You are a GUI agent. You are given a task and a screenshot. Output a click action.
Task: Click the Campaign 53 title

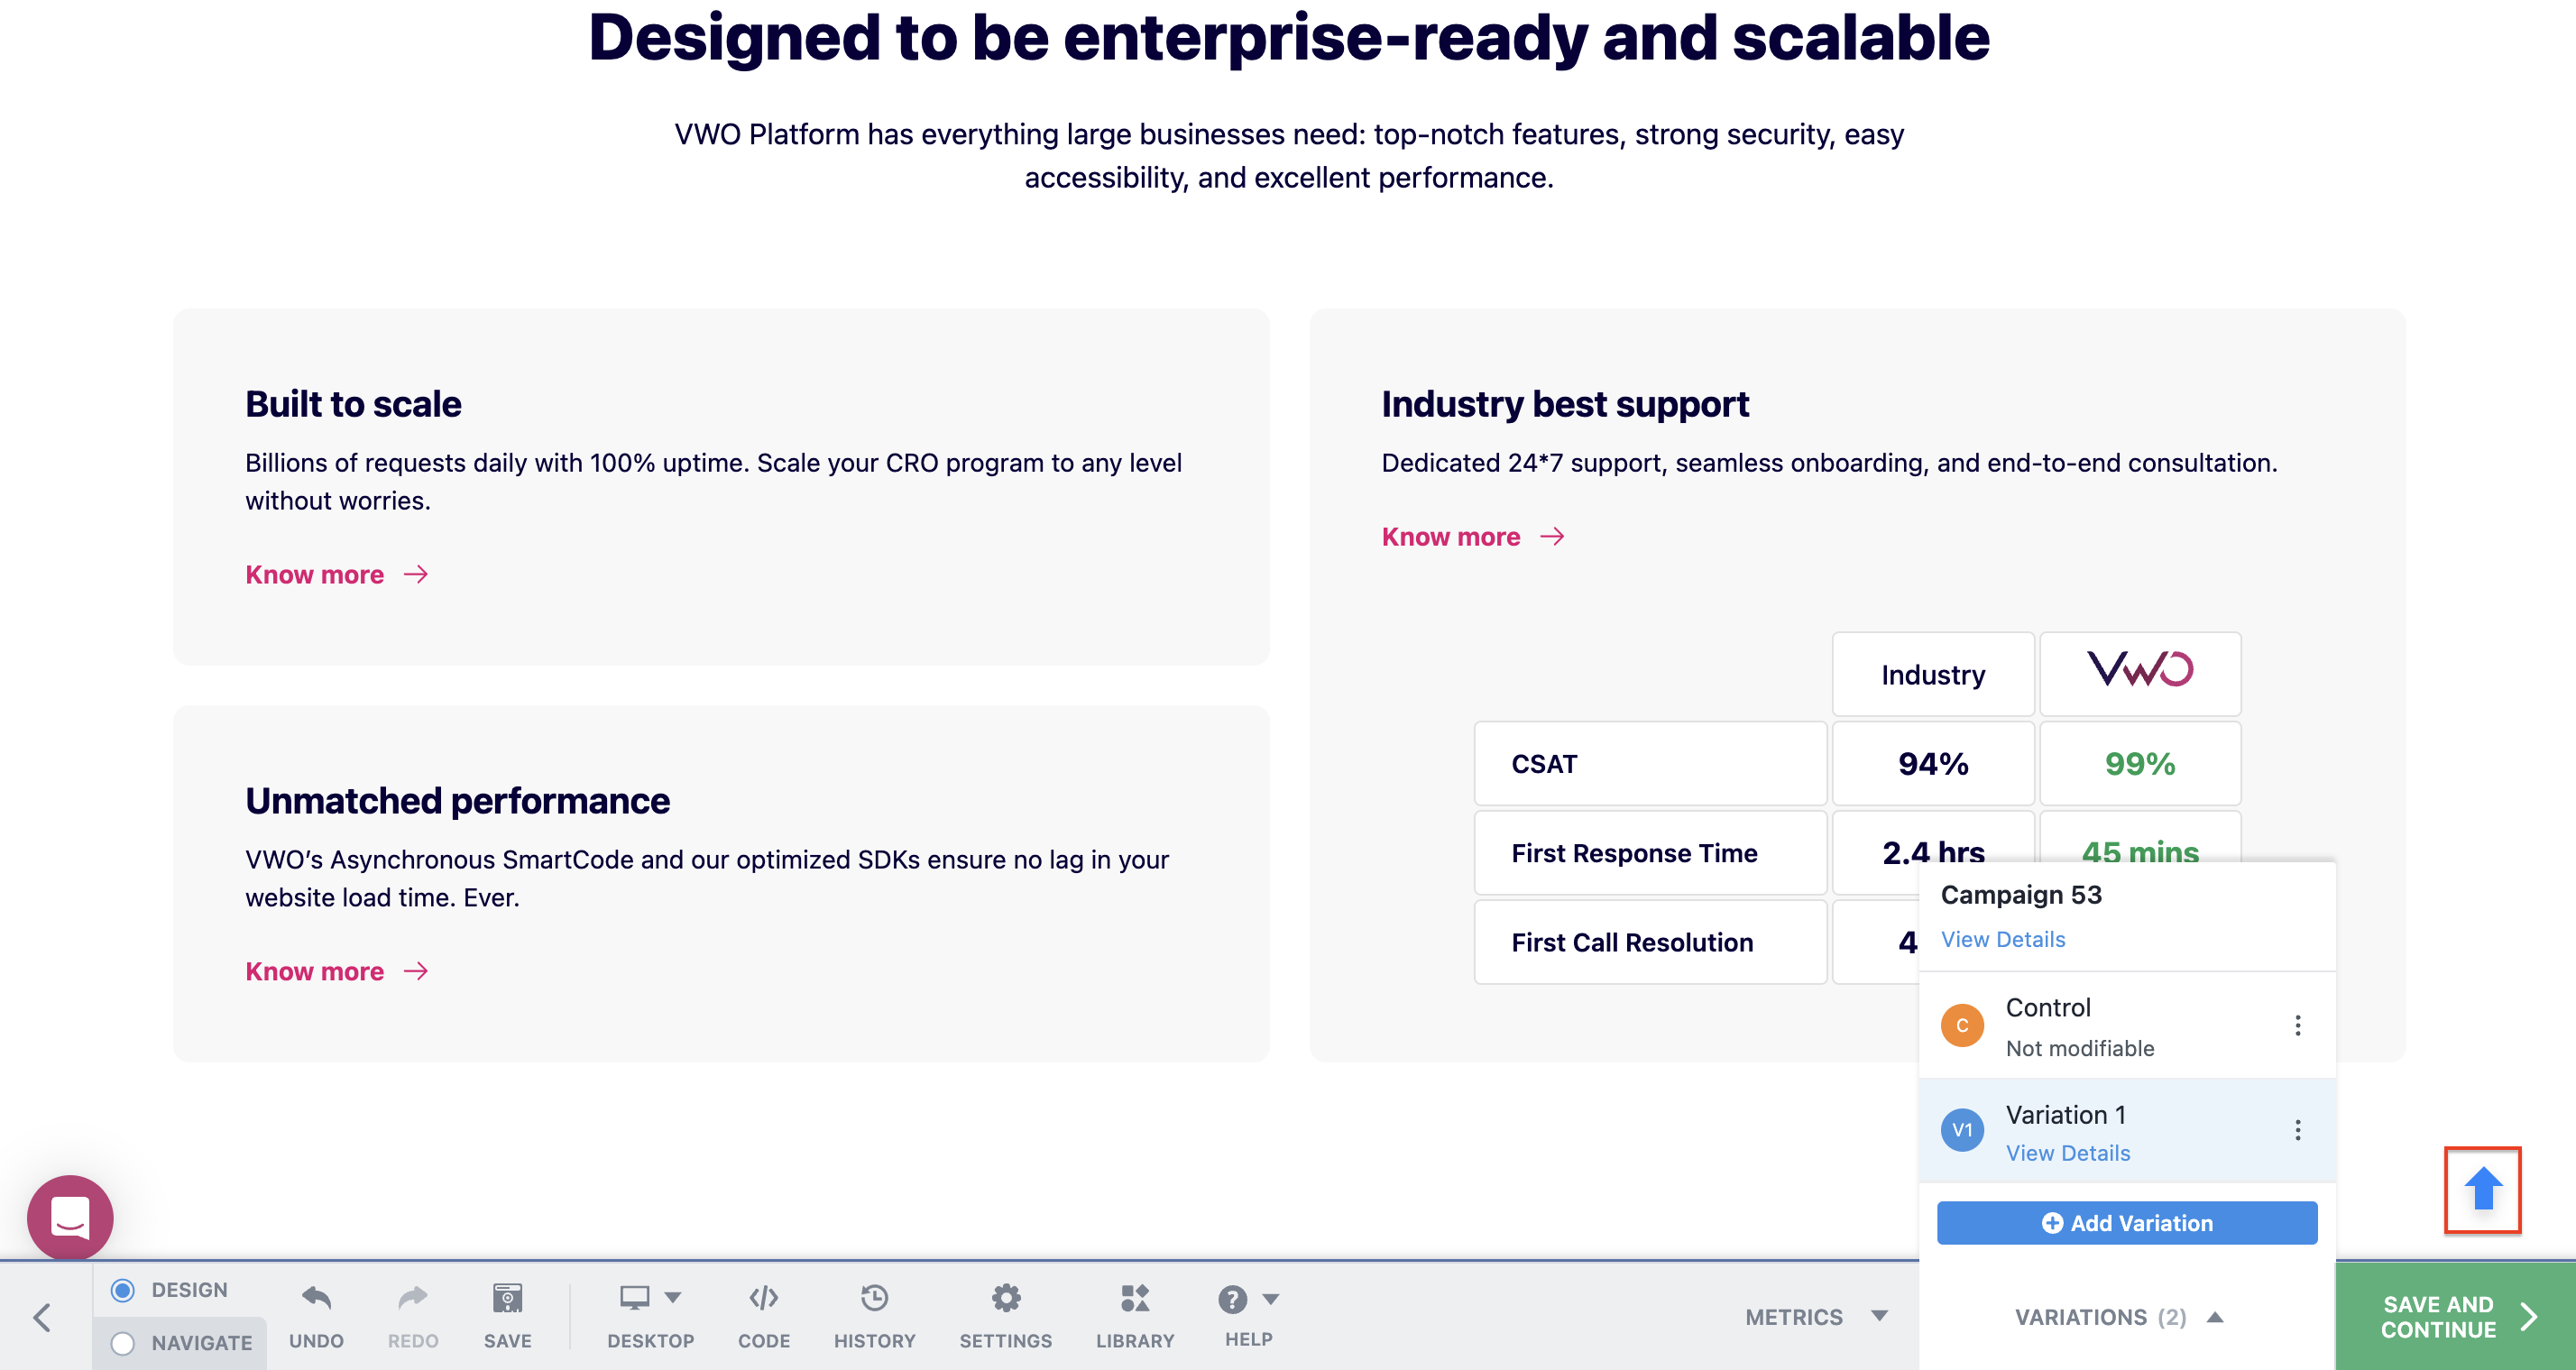(2021, 895)
